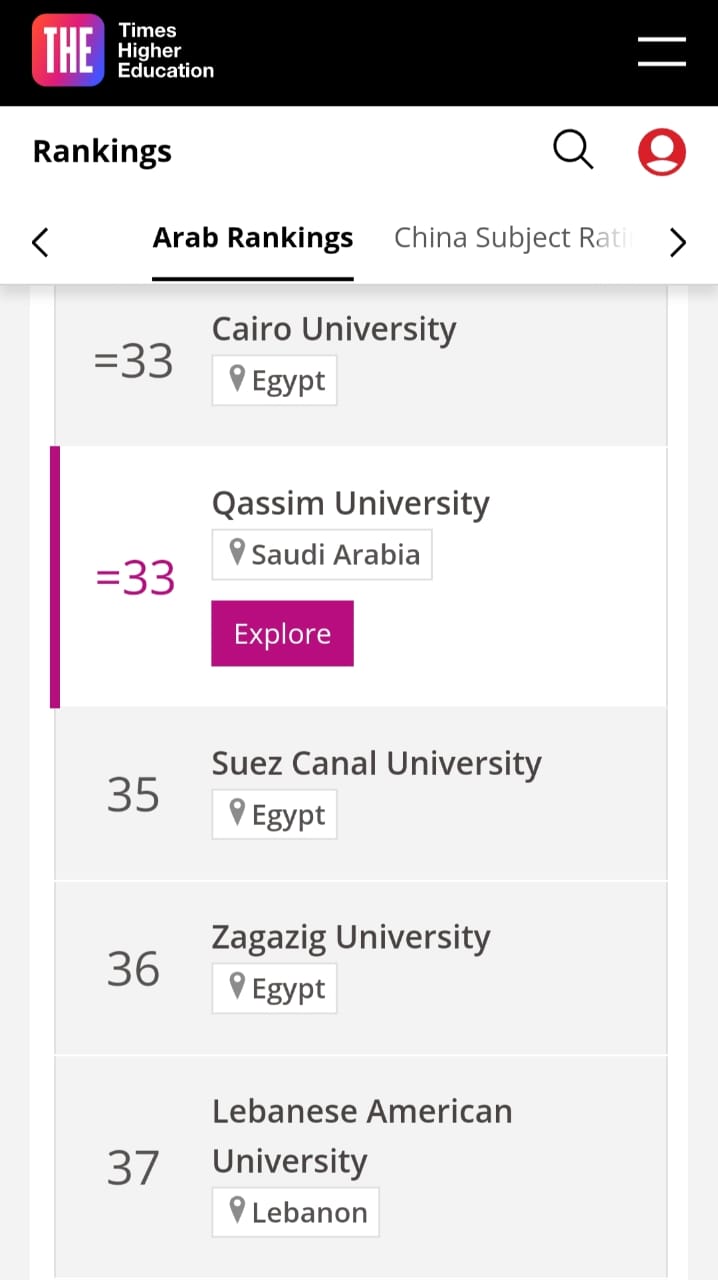Open the Suez Canal University link

click(x=376, y=763)
